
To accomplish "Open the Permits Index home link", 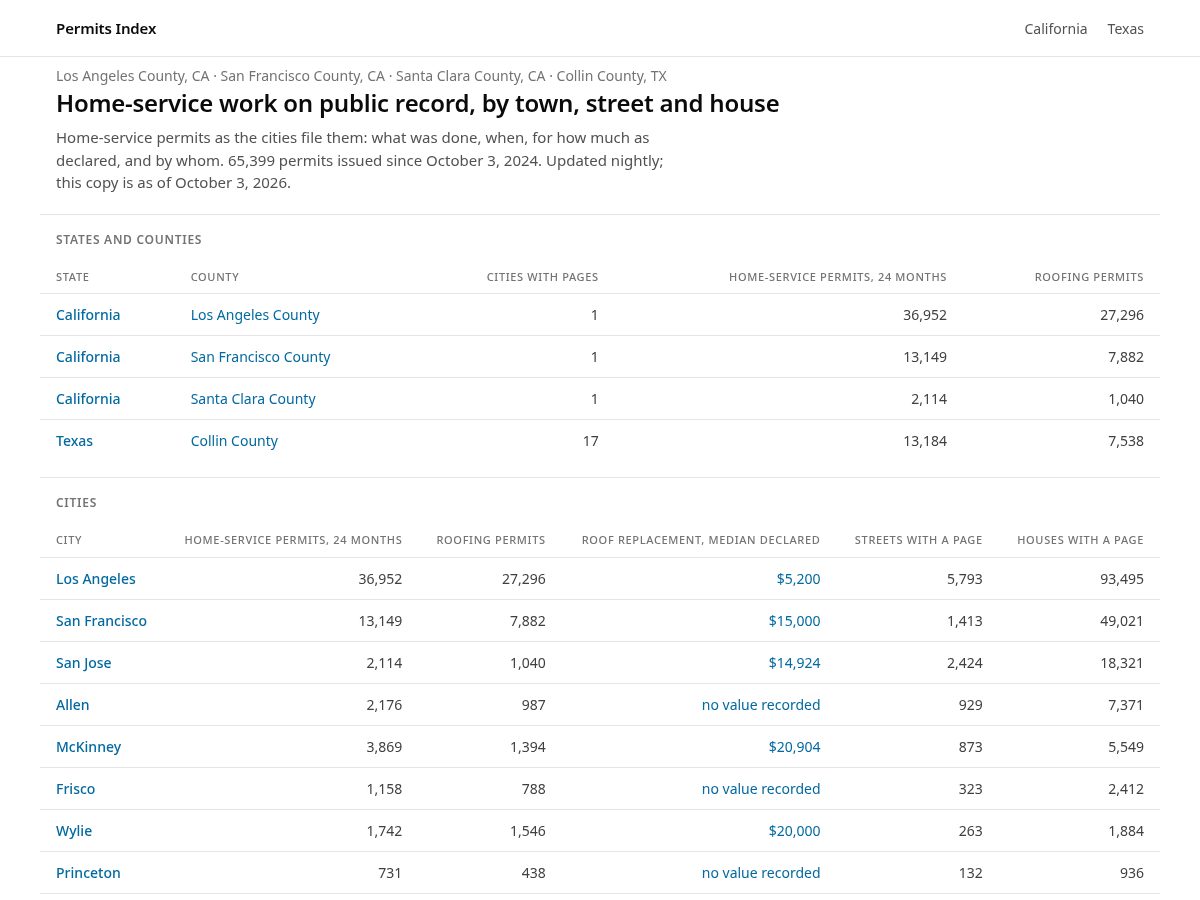I will click(106, 29).
